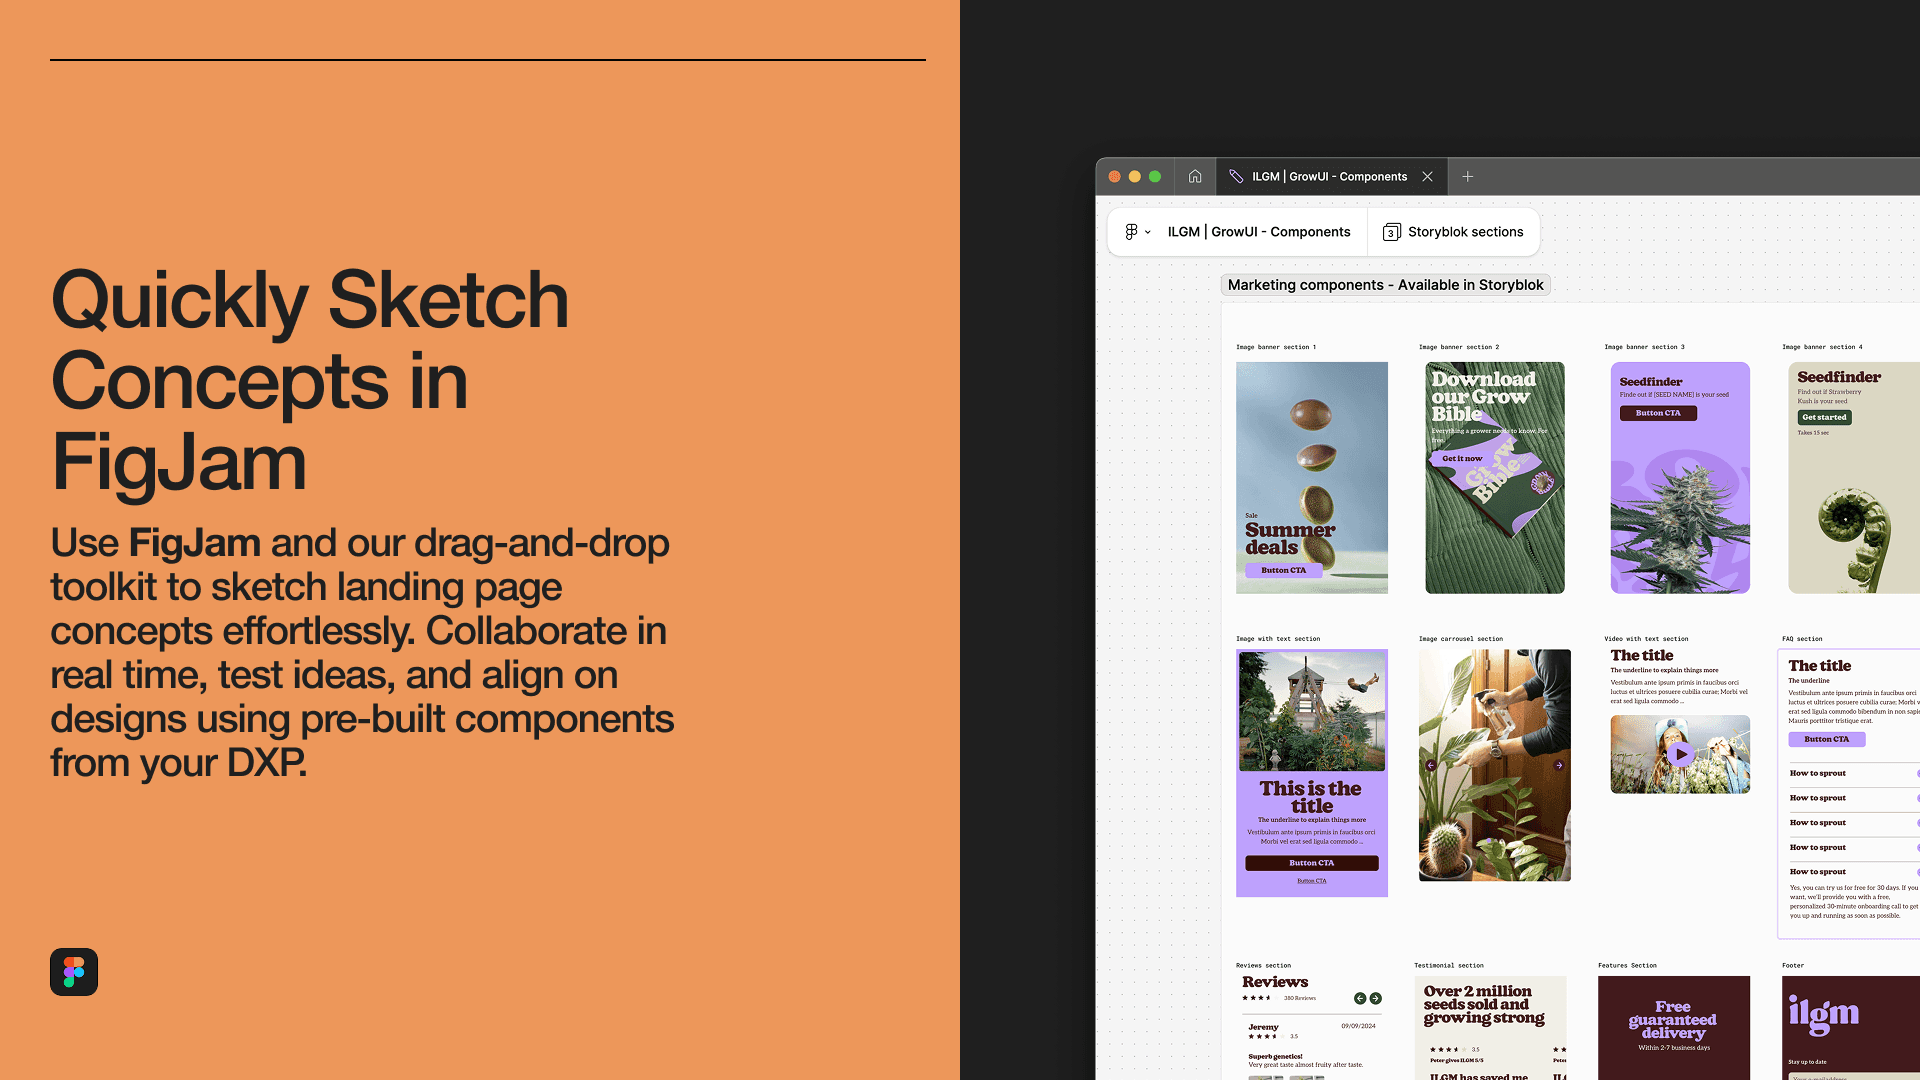Click the carousel right arrow on plant image

1559,765
